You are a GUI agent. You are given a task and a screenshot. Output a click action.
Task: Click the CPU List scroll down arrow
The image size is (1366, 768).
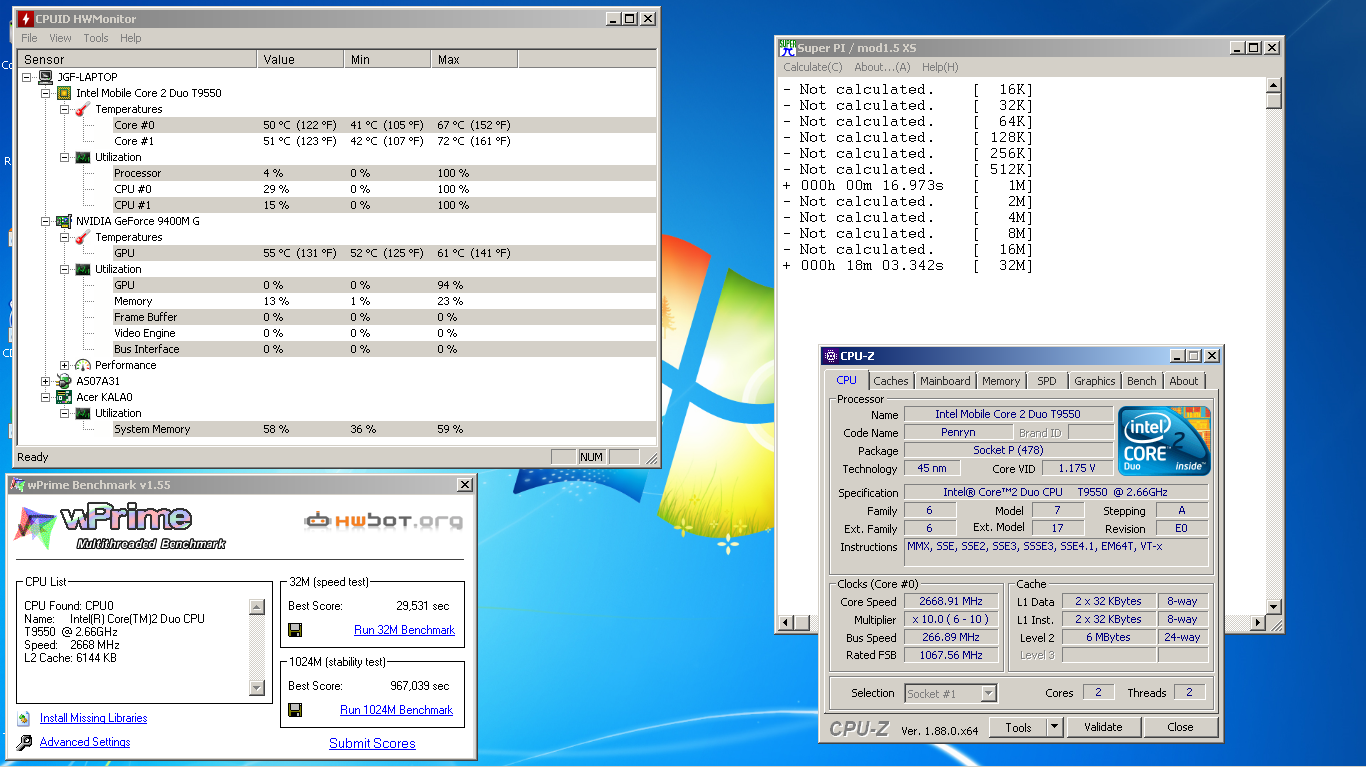257,687
